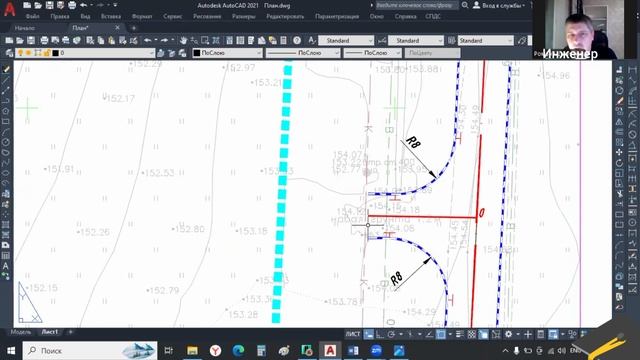
Task: Click the Dimension Style icon
Action: coord(382,40)
